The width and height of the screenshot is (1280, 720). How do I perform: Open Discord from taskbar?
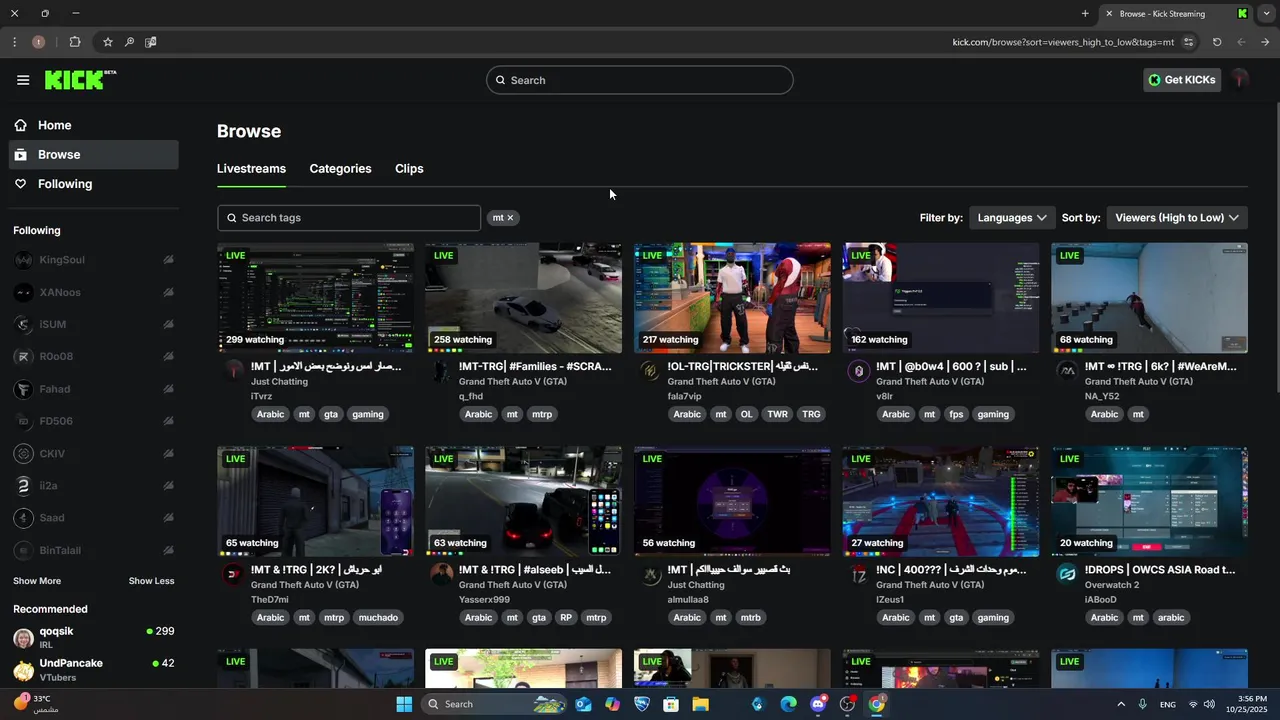[818, 704]
